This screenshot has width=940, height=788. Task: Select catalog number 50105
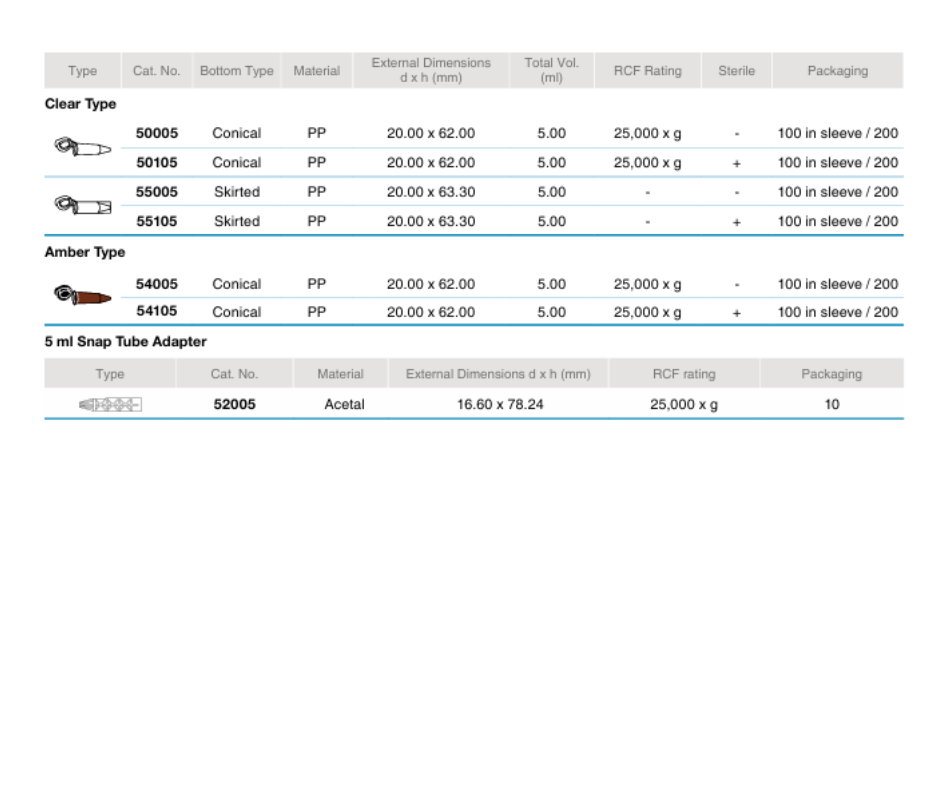click(x=157, y=162)
